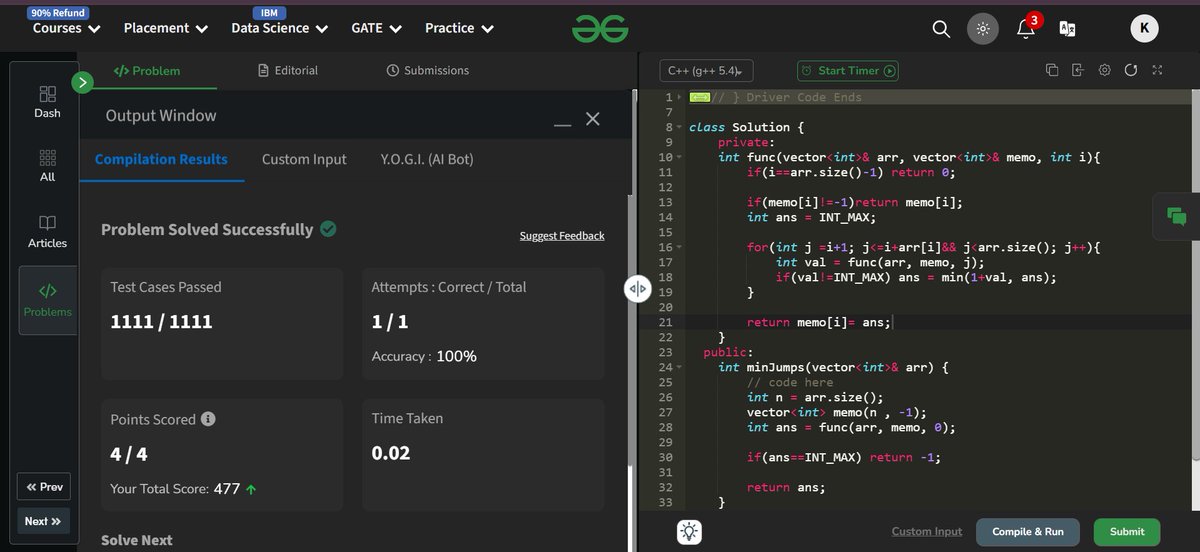Click code line 'return ans;'

coord(786,487)
